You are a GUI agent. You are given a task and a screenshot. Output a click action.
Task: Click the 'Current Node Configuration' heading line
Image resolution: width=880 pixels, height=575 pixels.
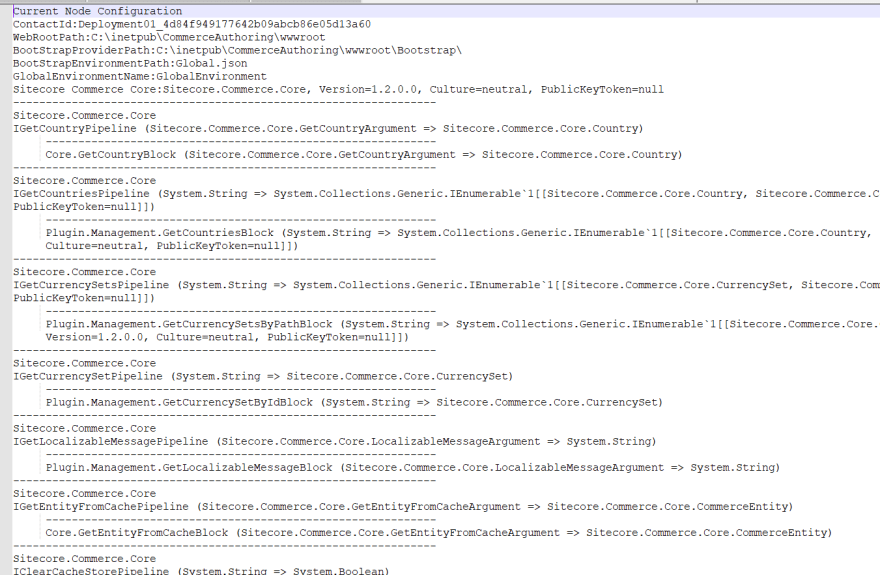pyautogui.click(x=98, y=11)
